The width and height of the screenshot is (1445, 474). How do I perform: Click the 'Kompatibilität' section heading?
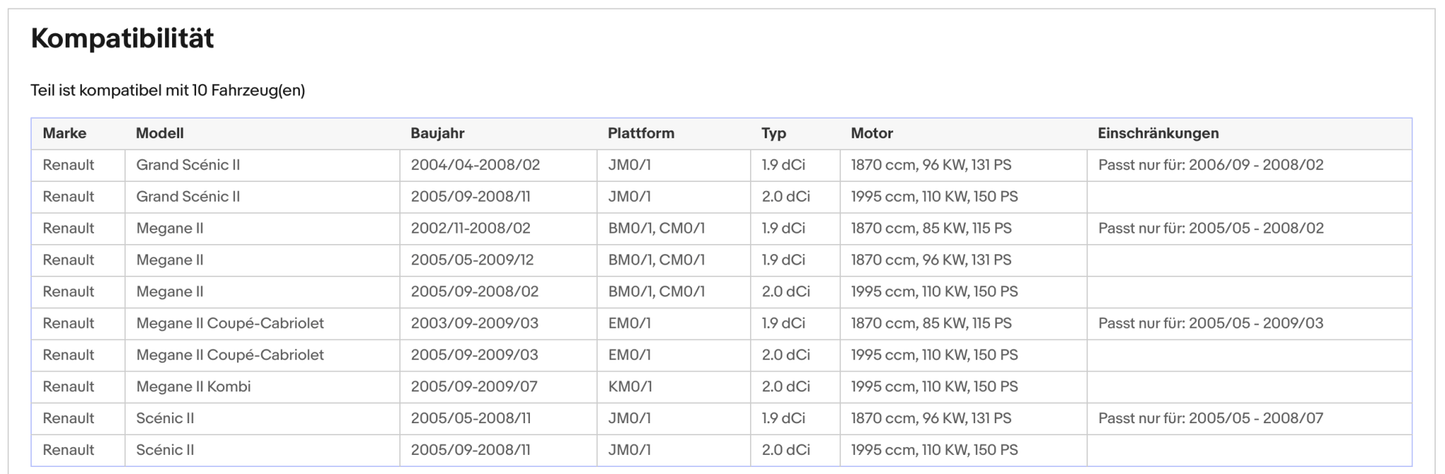pos(122,39)
